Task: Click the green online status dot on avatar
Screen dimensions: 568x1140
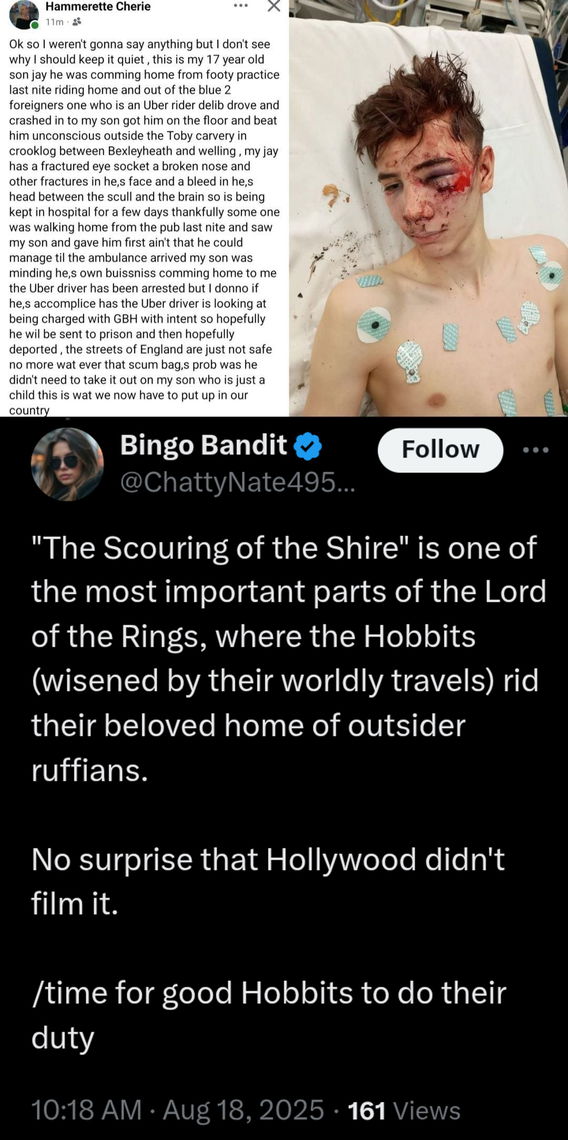Action: pos(34,26)
